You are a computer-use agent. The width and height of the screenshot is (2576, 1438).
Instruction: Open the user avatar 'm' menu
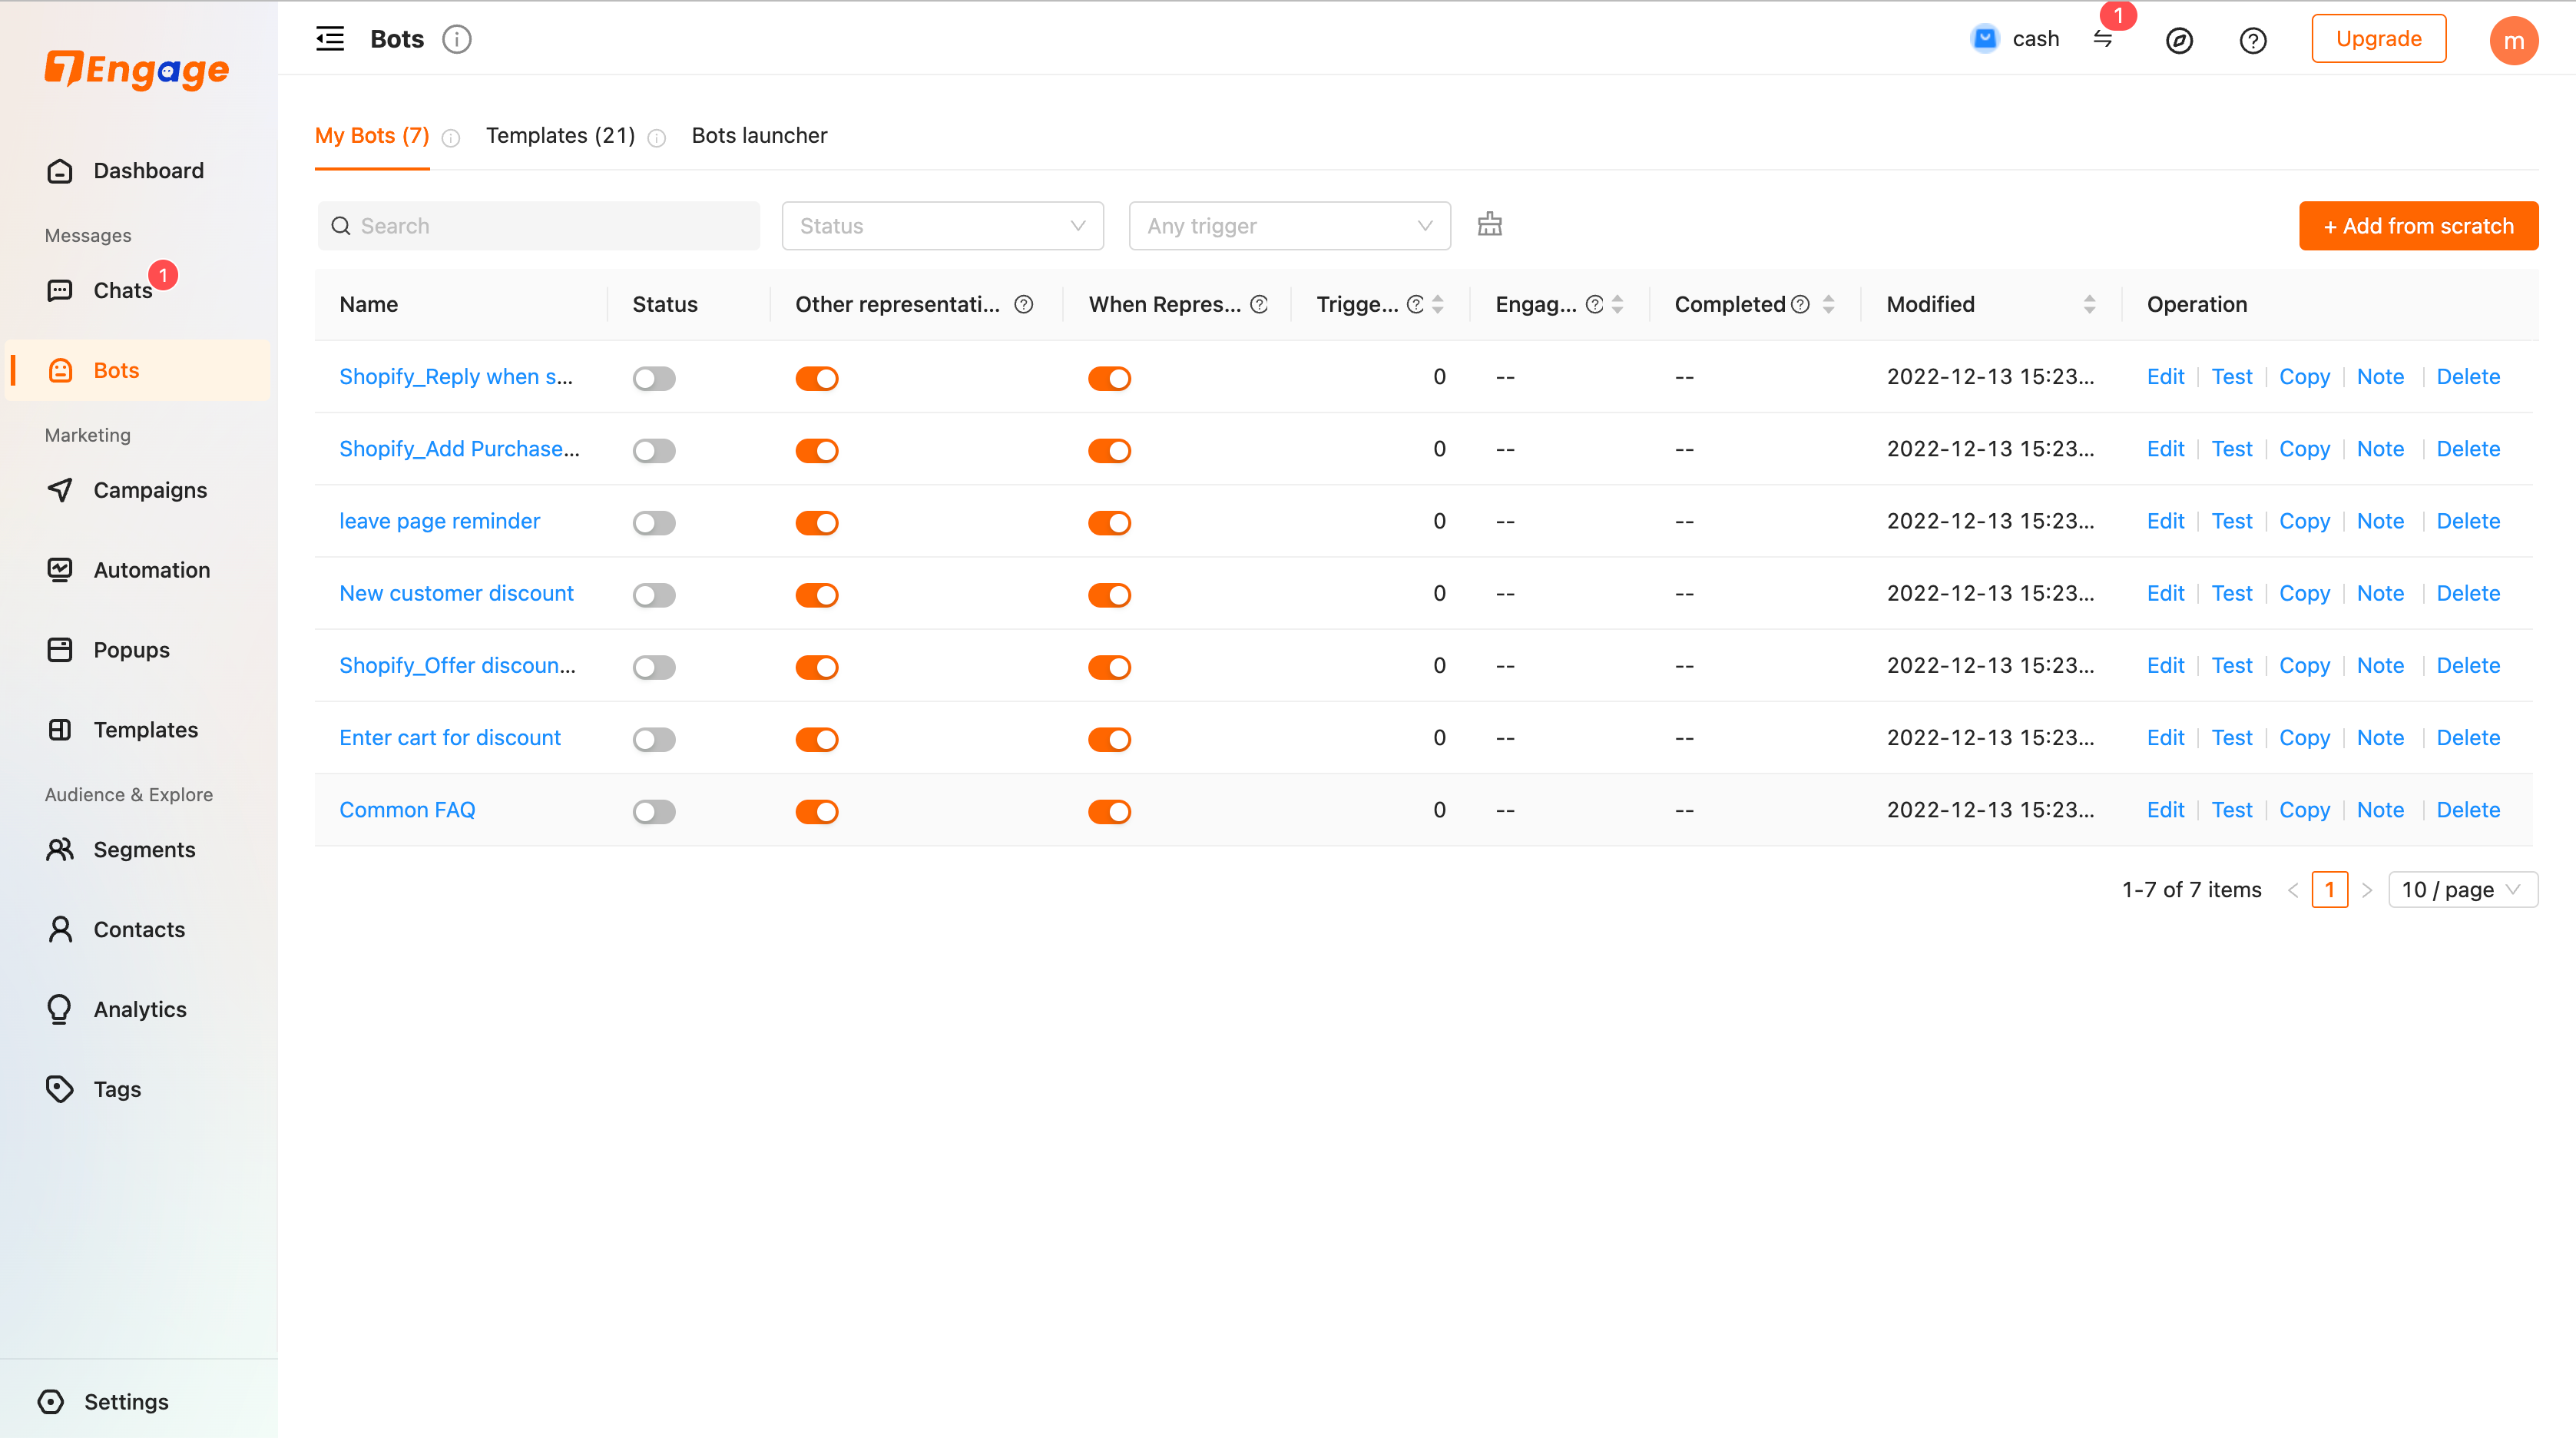click(2513, 40)
